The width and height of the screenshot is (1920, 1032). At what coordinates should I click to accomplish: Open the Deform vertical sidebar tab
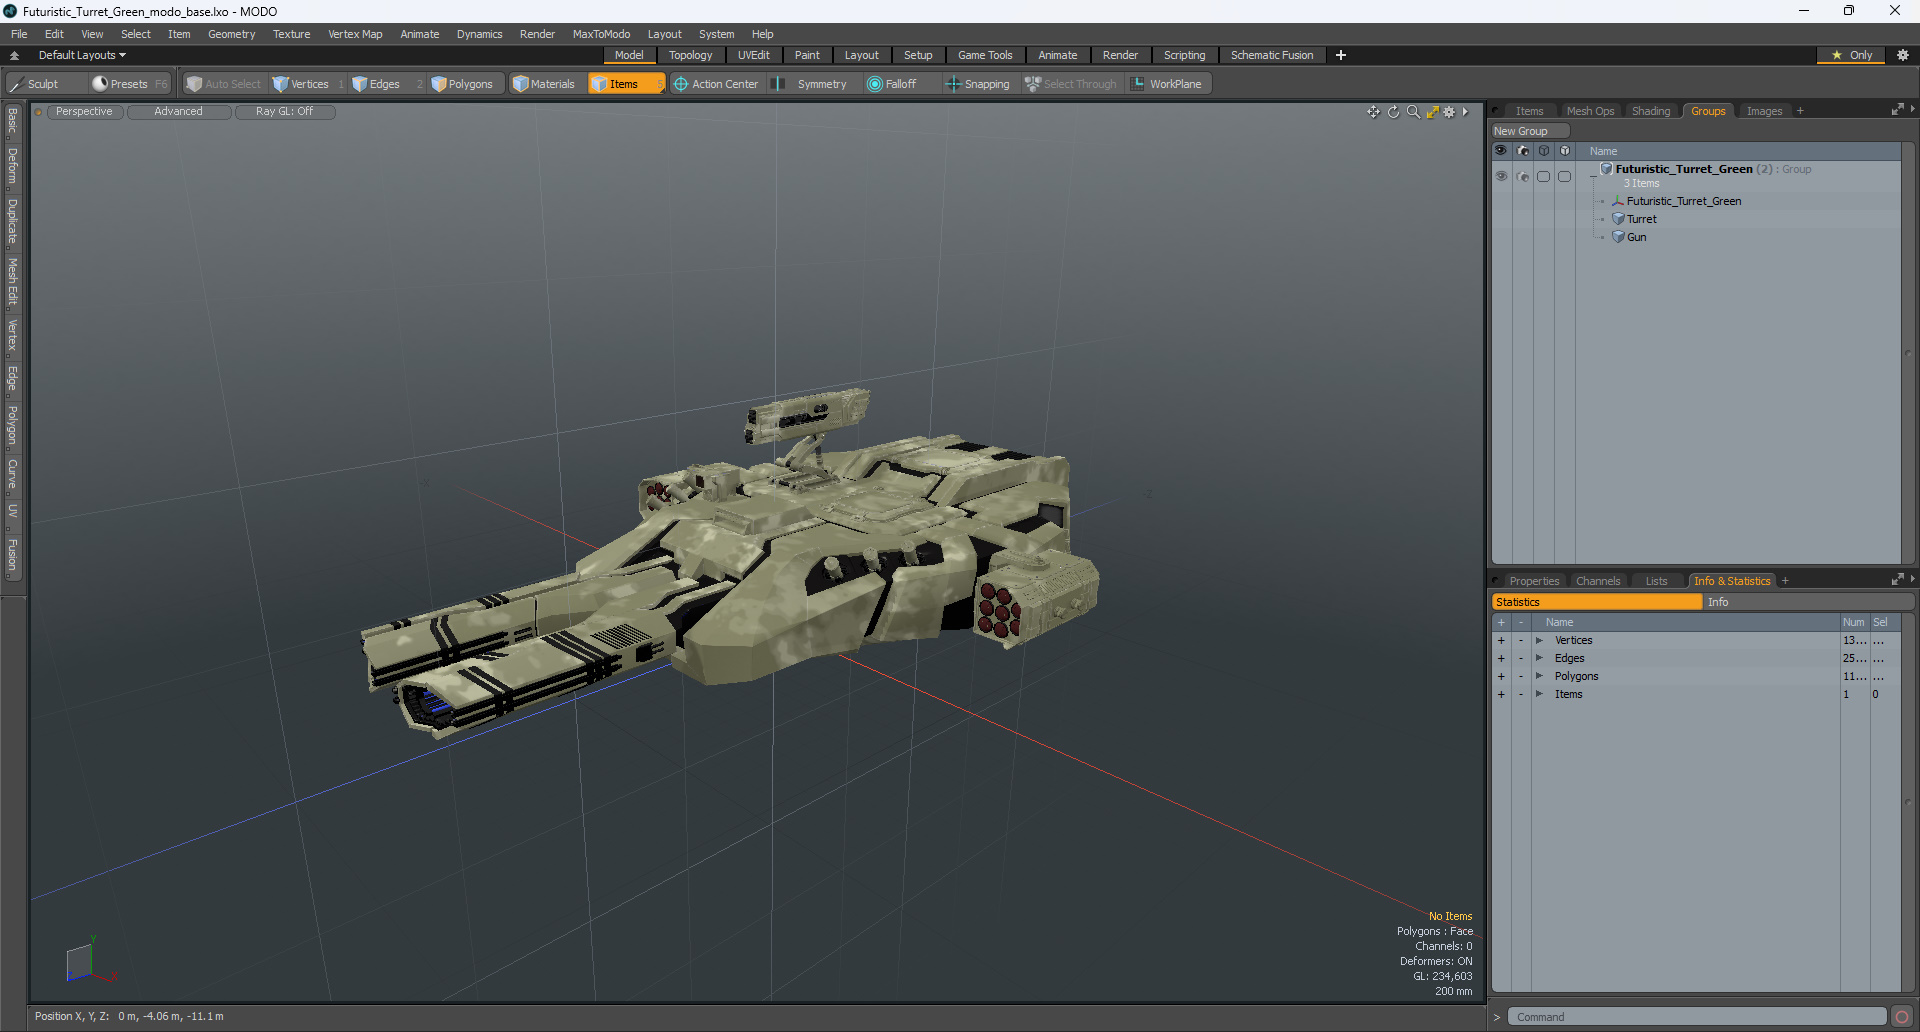point(12,166)
